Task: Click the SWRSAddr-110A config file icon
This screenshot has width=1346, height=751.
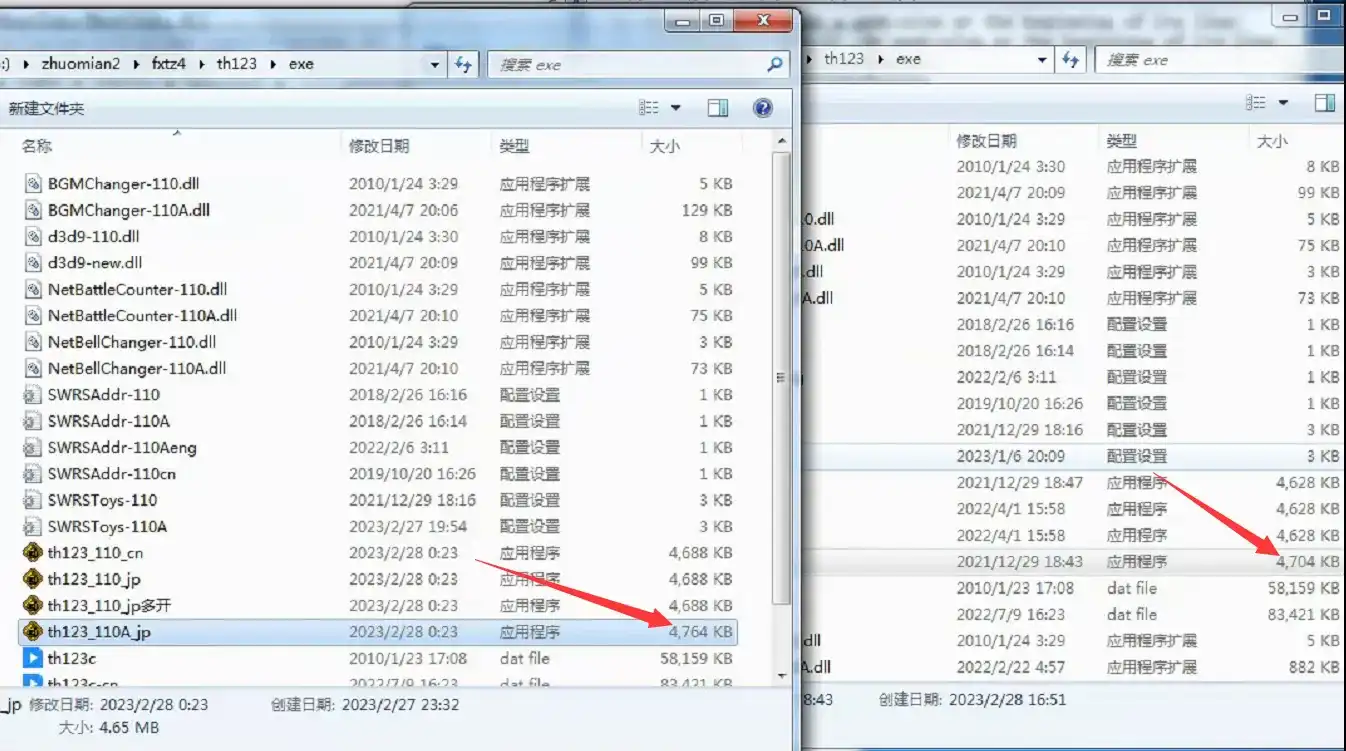Action: click(x=33, y=421)
